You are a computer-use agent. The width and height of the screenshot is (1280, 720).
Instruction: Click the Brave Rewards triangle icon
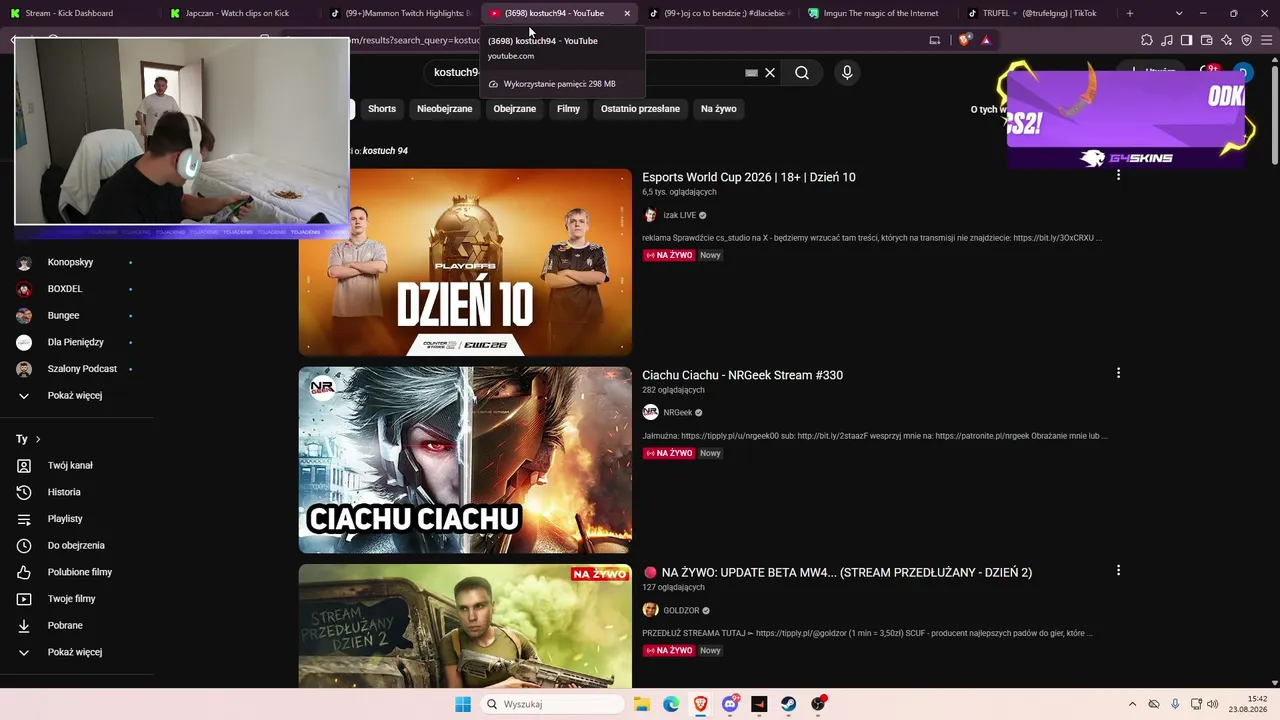tap(986, 40)
